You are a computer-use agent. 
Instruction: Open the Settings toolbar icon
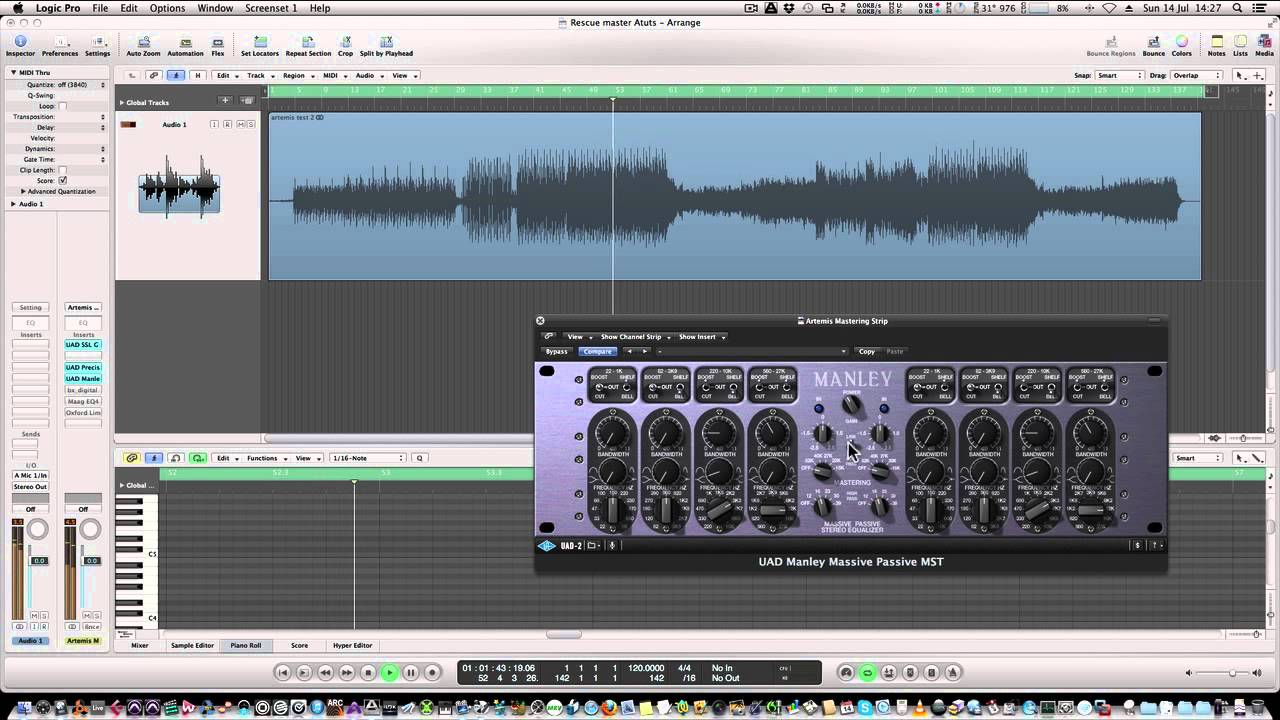[97, 46]
